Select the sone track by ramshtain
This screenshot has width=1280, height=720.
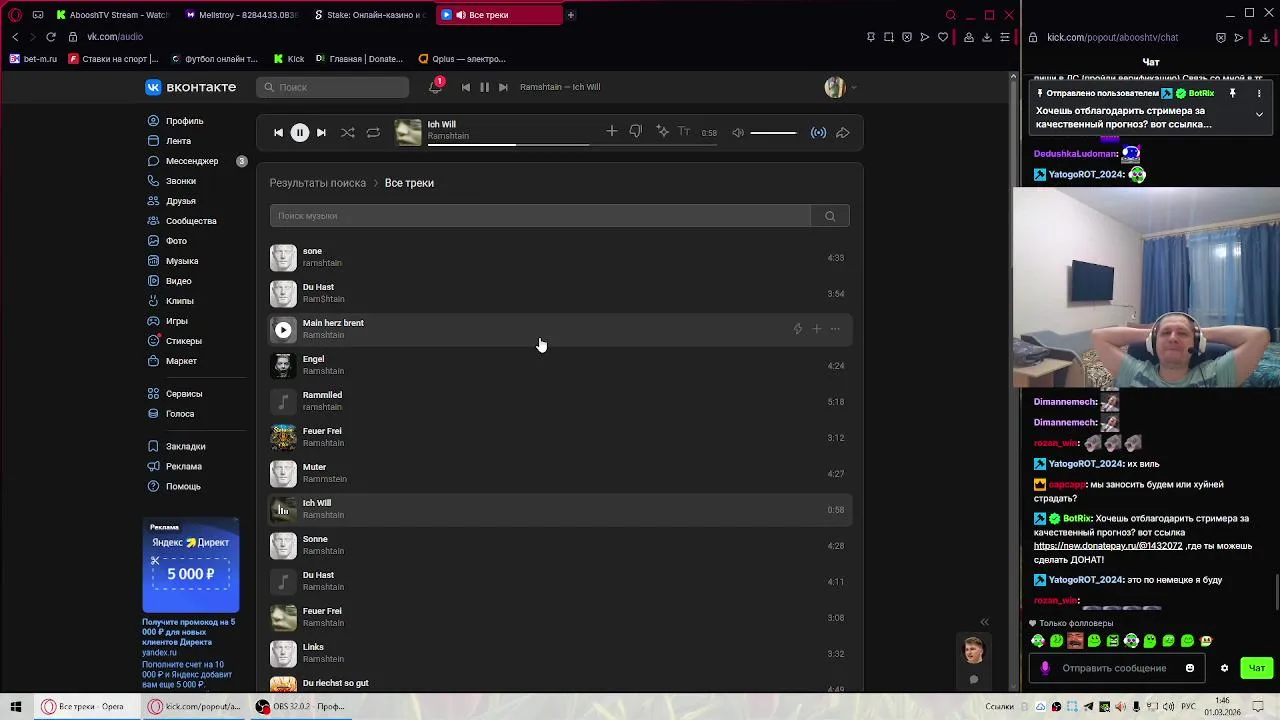[560, 257]
